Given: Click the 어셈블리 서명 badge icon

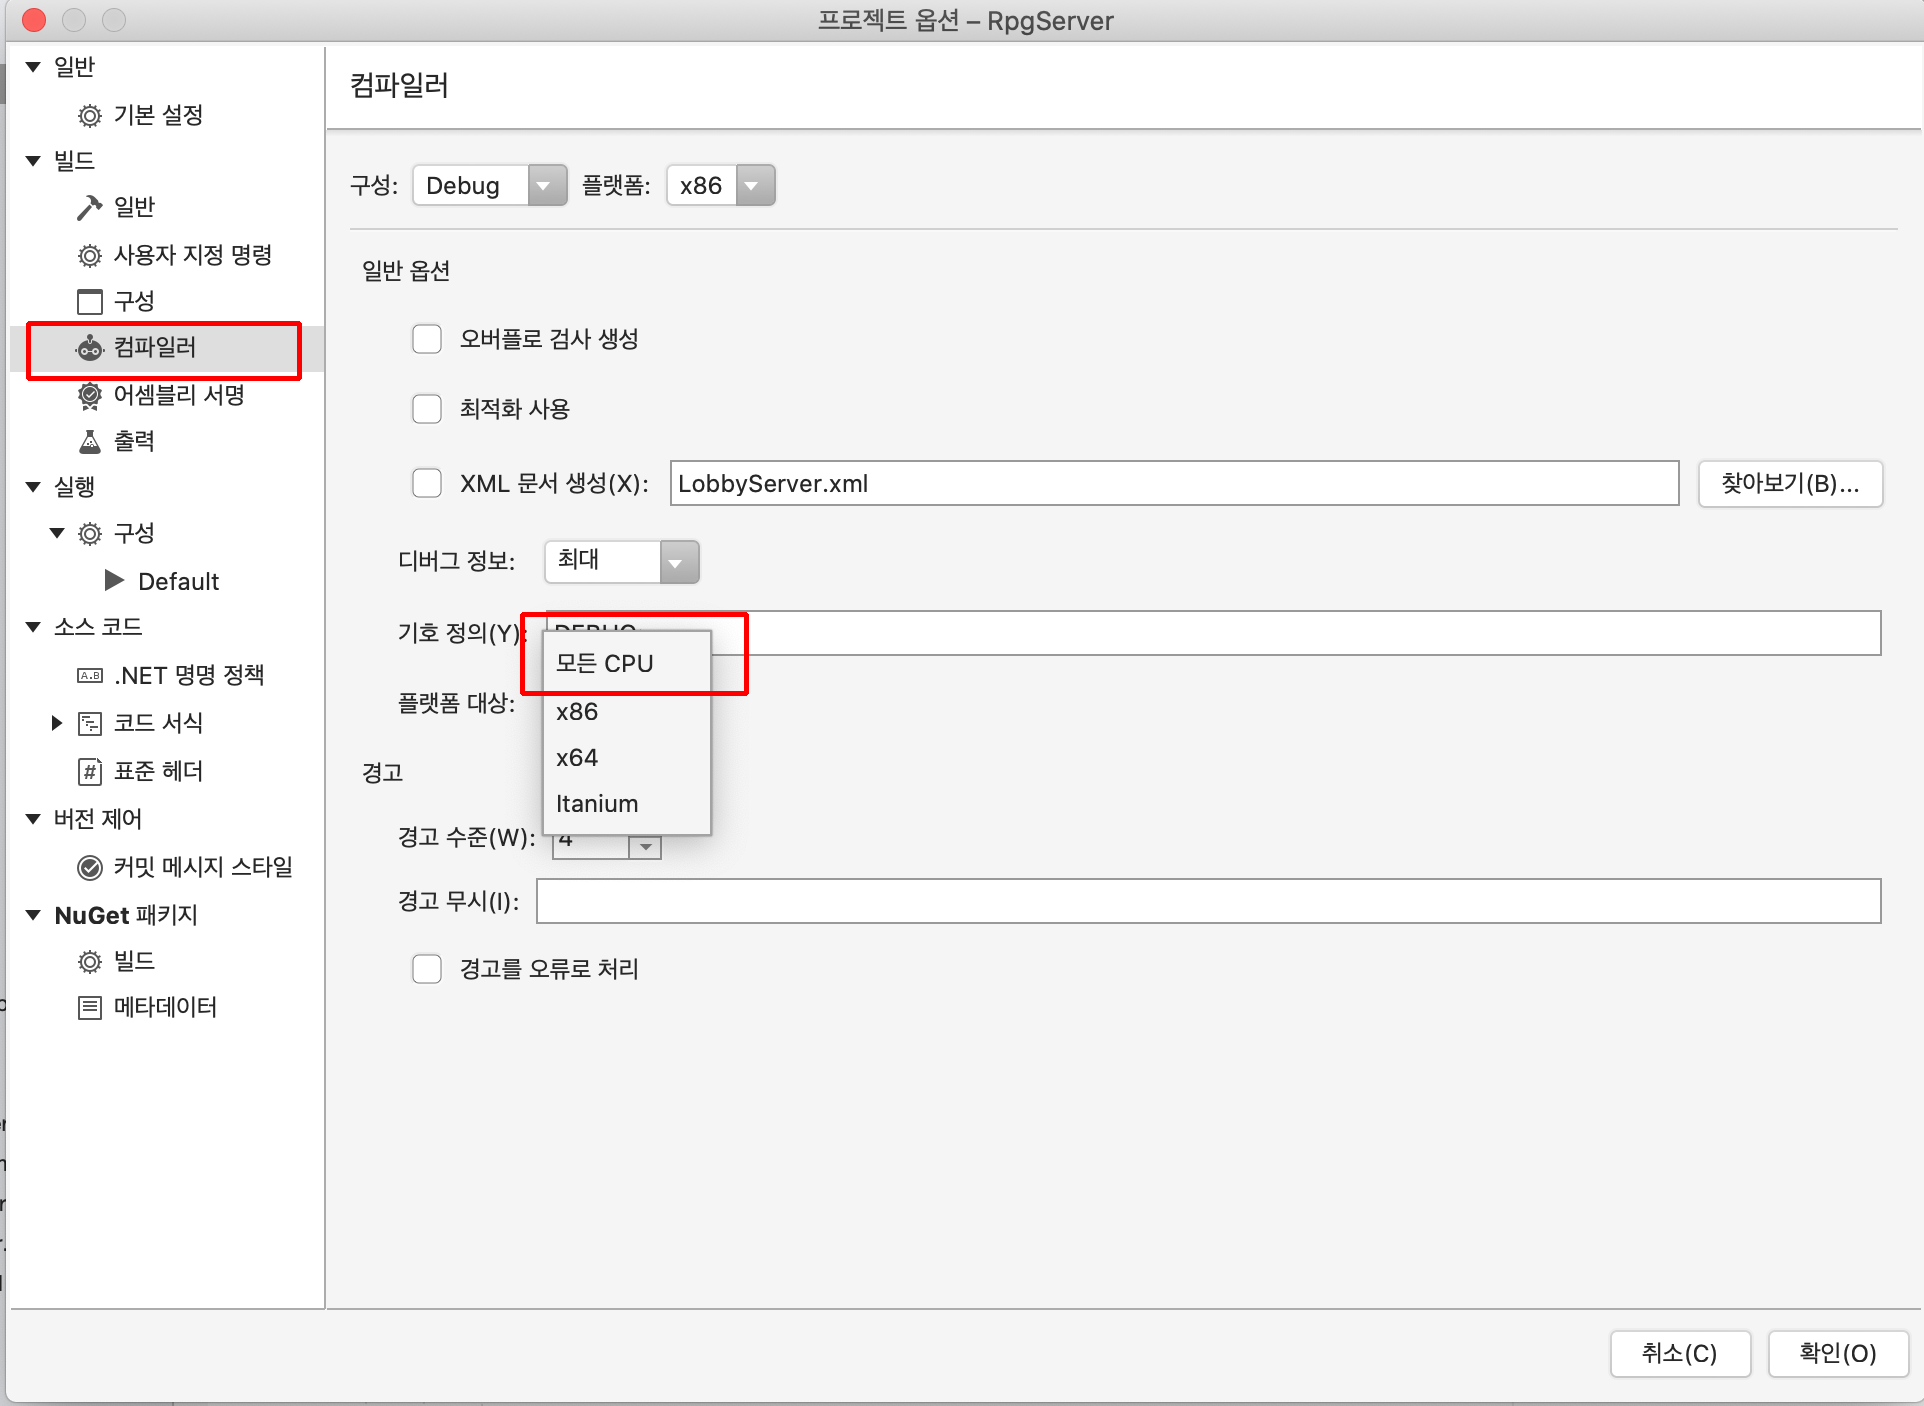Looking at the screenshot, I should pyautogui.click(x=90, y=396).
